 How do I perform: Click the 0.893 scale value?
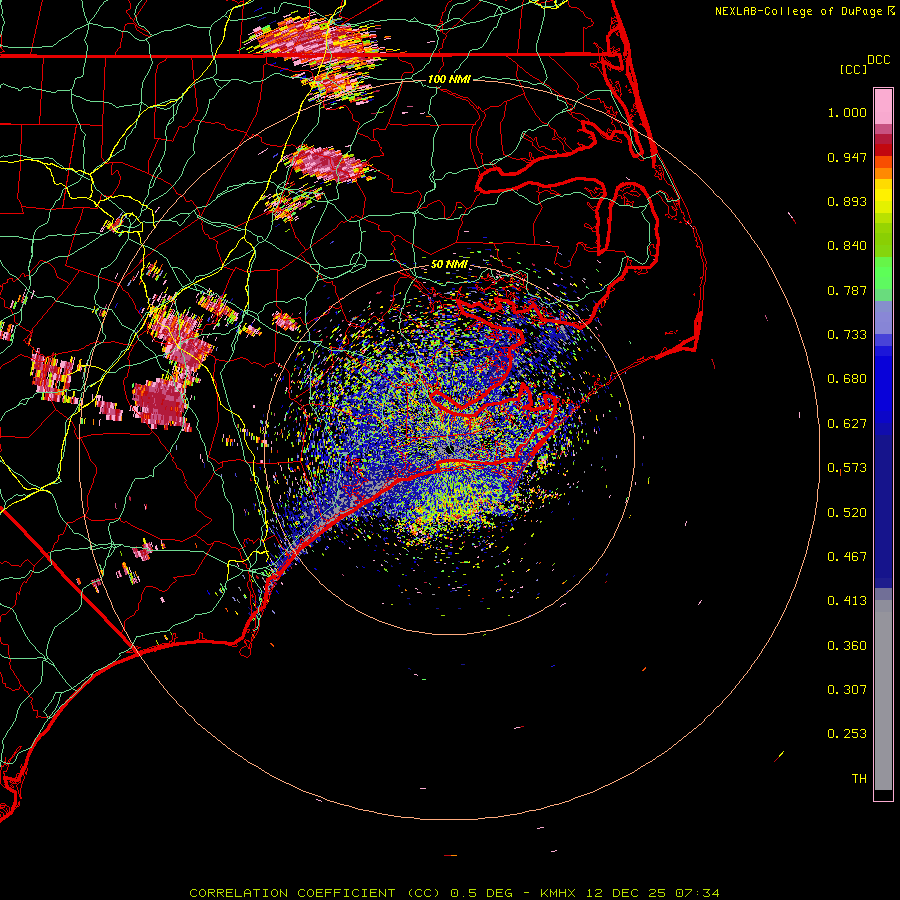click(x=847, y=201)
